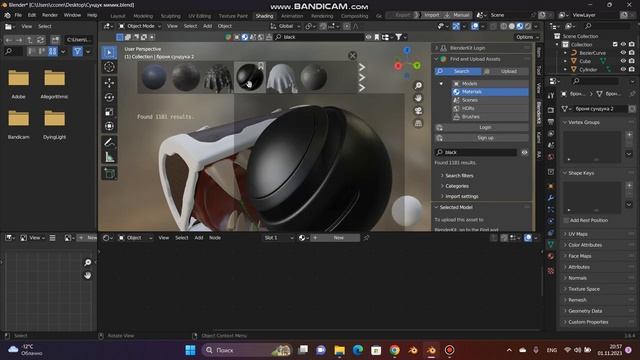Enable Add Rest Position checkbox

click(566, 220)
